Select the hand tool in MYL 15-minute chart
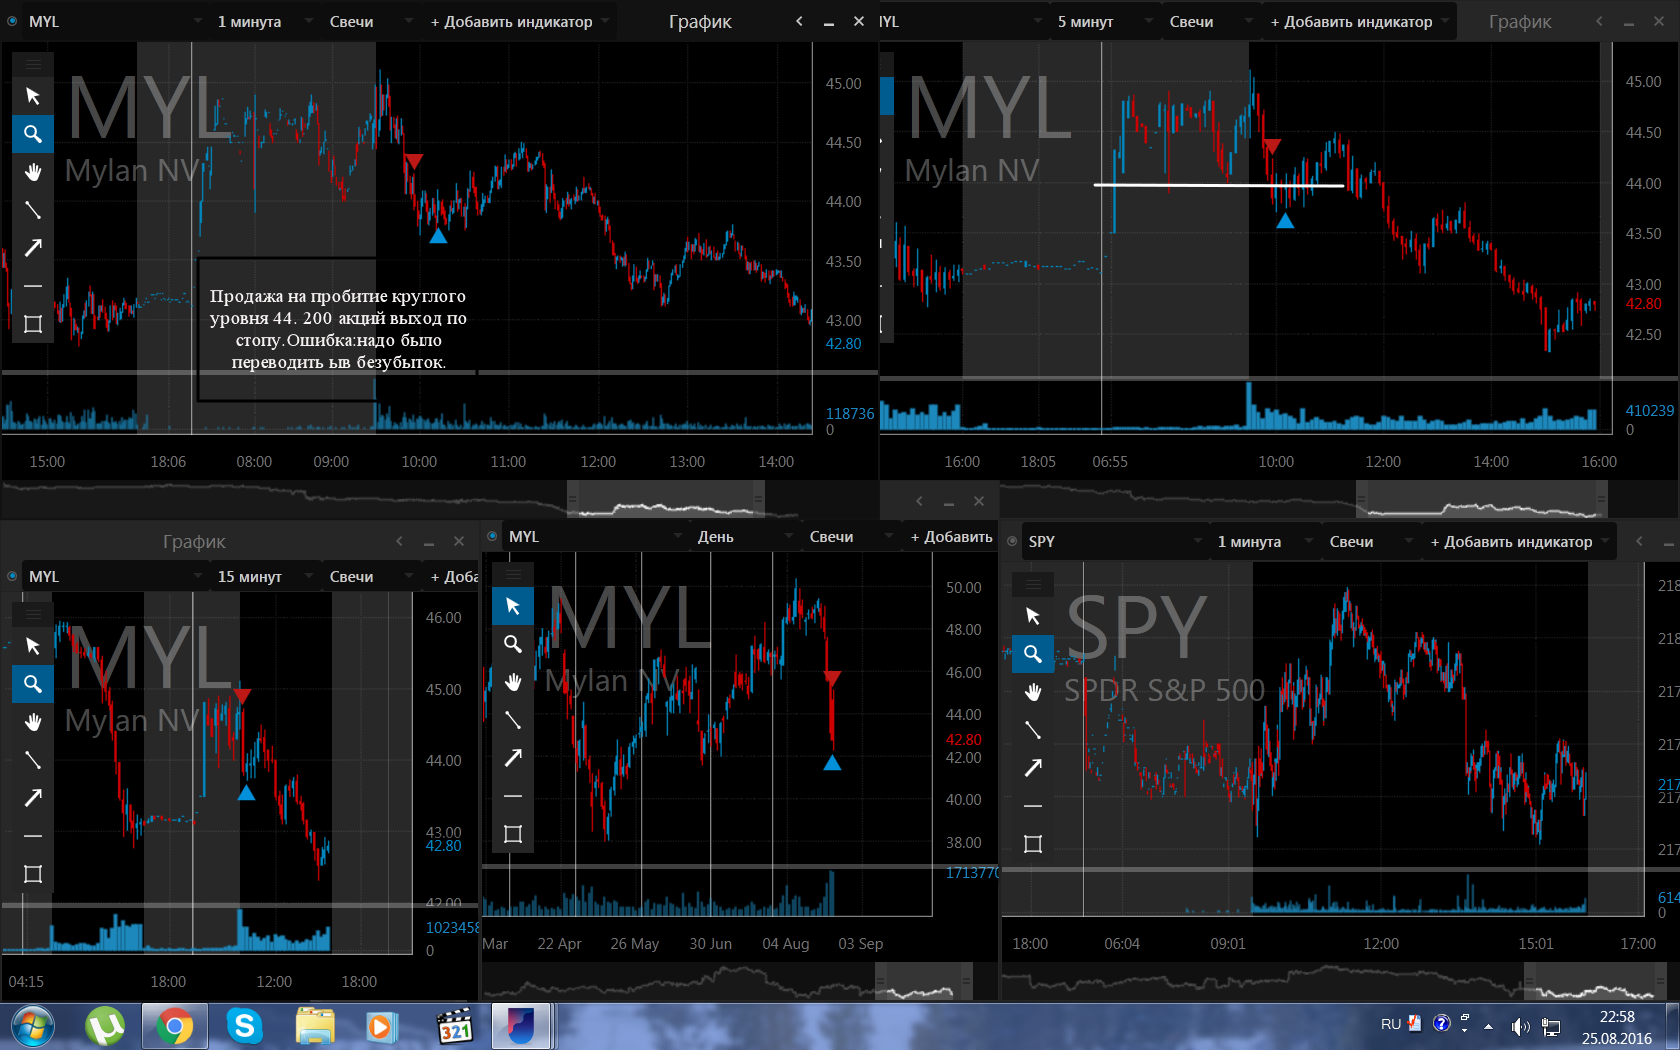 click(33, 722)
